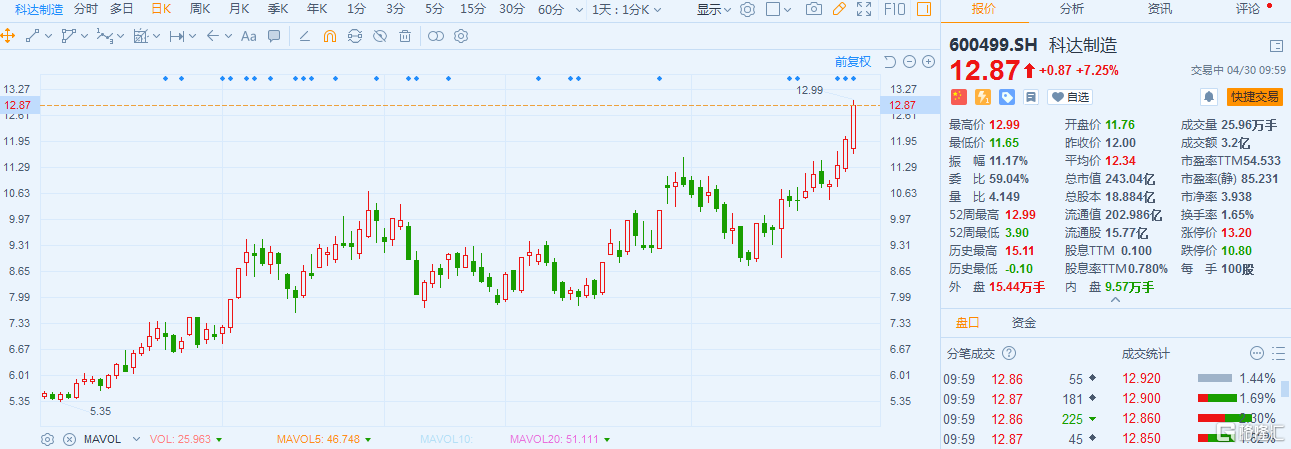Open the 分析 analysis tab
This screenshot has width=1291, height=449.
point(1072,9)
